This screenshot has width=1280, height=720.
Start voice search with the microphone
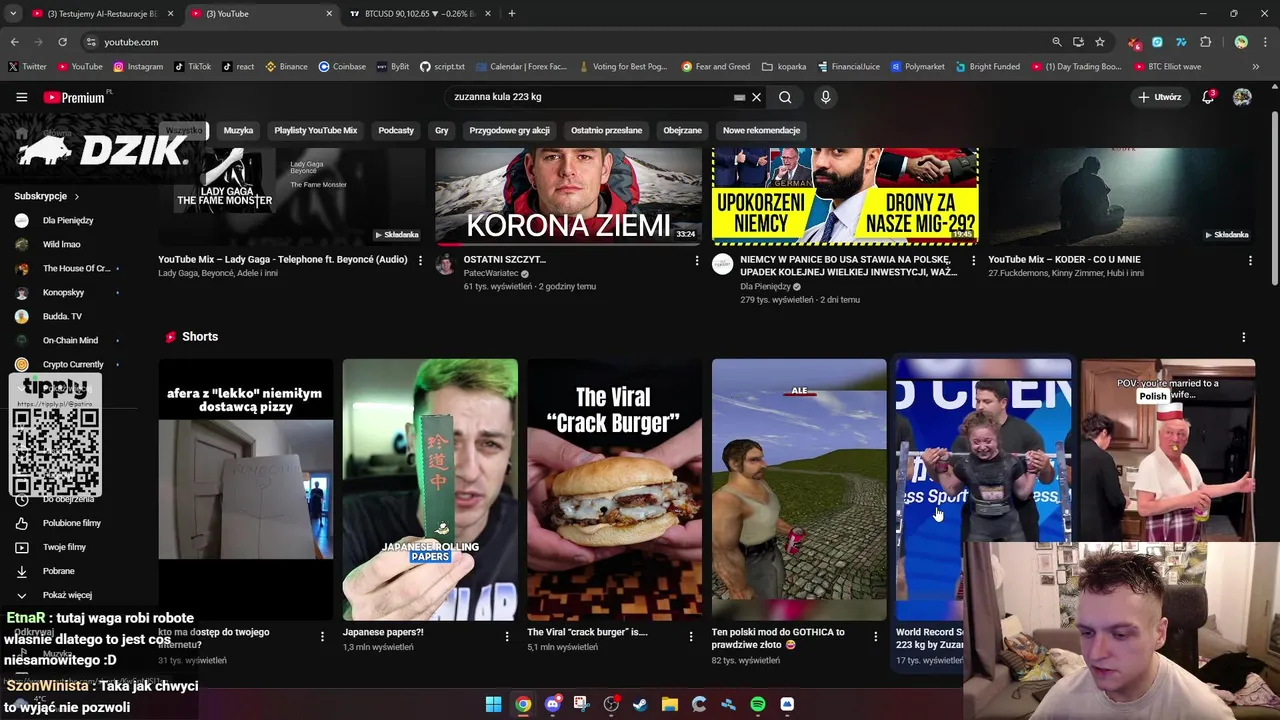pos(825,97)
